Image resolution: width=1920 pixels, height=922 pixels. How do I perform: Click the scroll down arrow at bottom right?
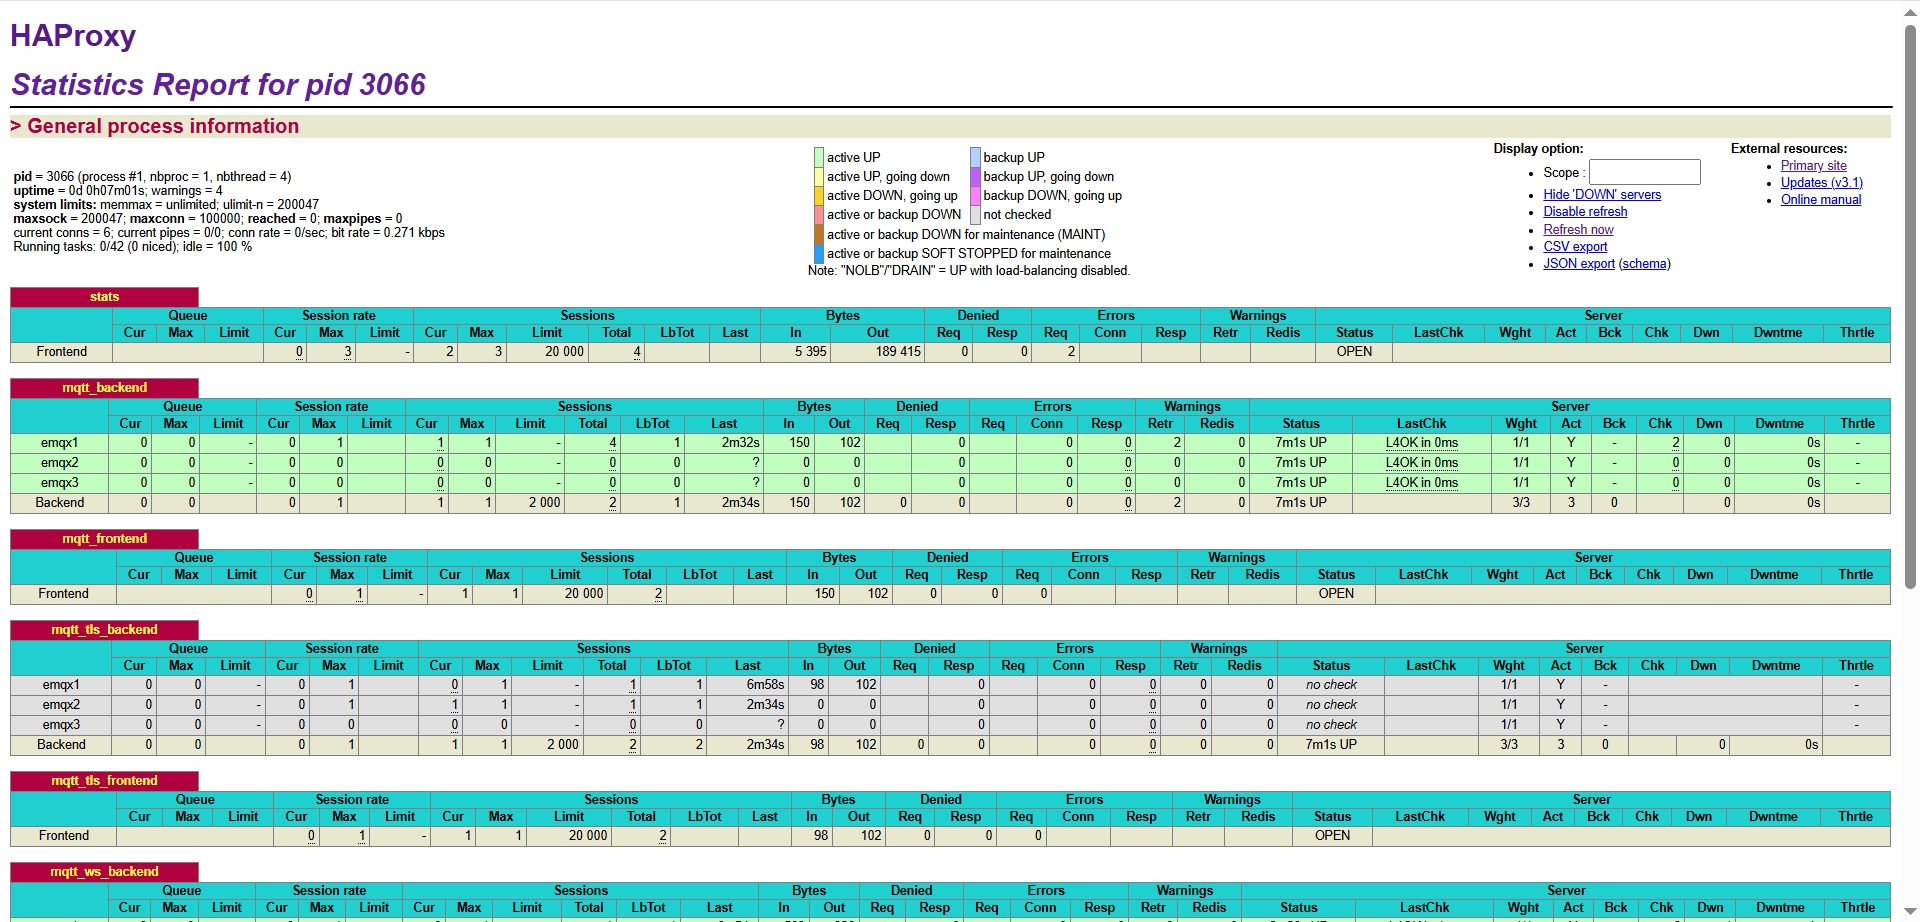click(x=1910, y=912)
